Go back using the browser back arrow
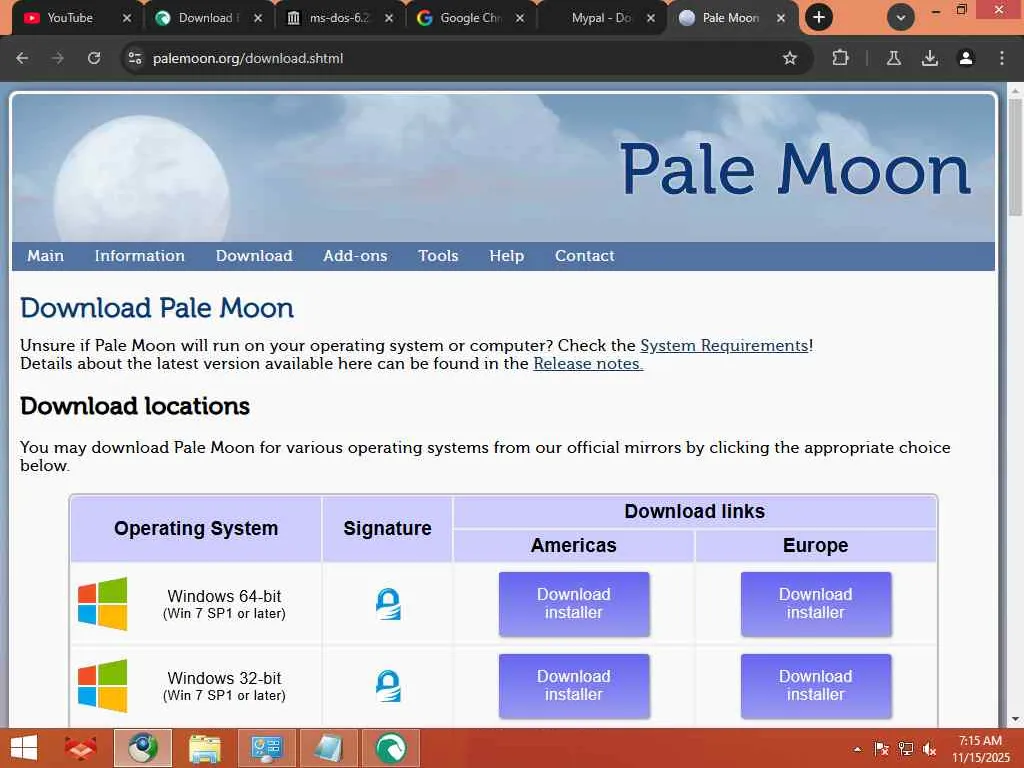The width and height of the screenshot is (1024, 768). pos(22,58)
